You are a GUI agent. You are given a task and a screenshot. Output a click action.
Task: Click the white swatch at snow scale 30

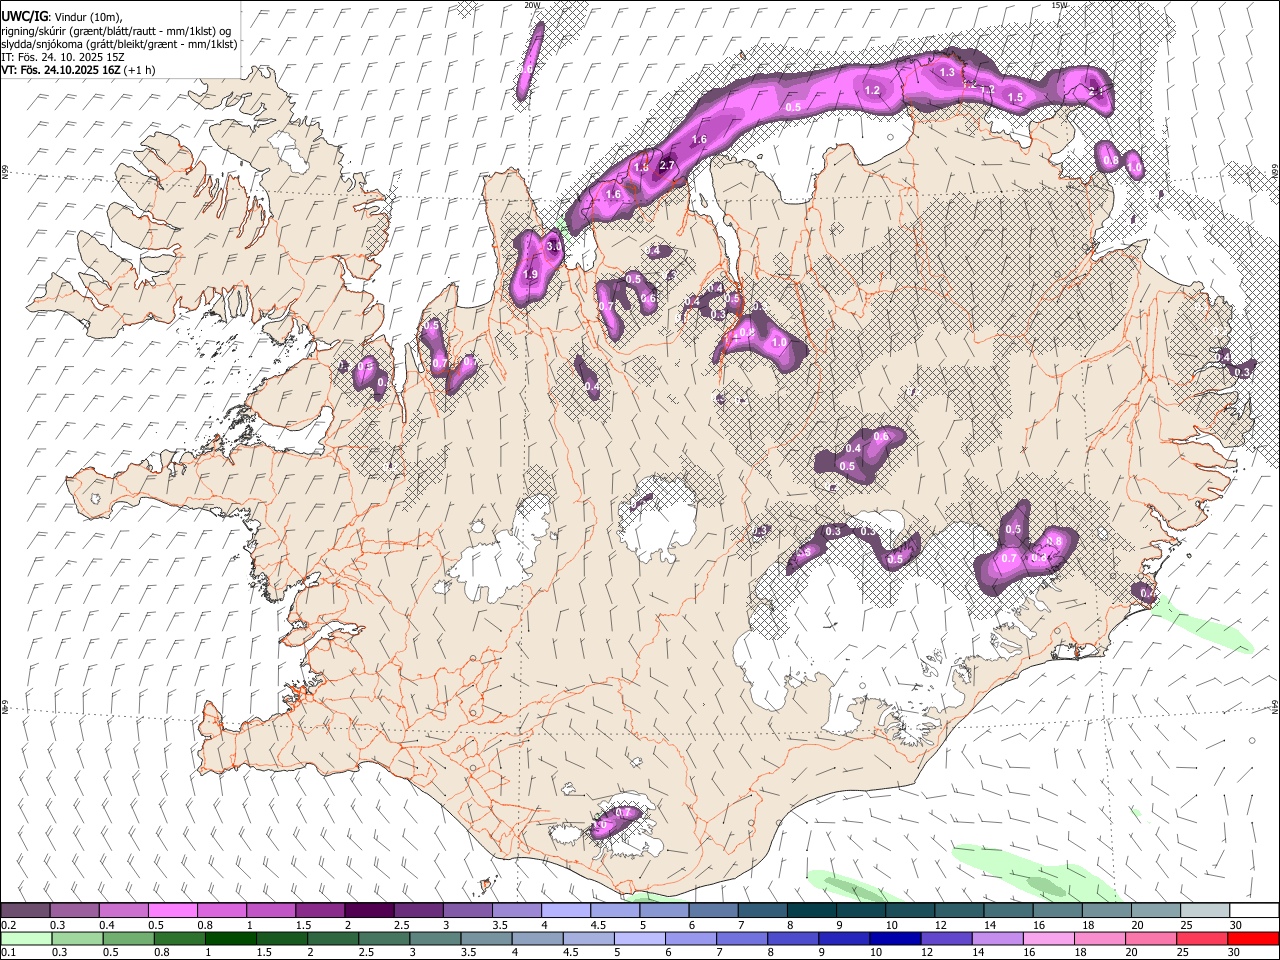[1254, 910]
